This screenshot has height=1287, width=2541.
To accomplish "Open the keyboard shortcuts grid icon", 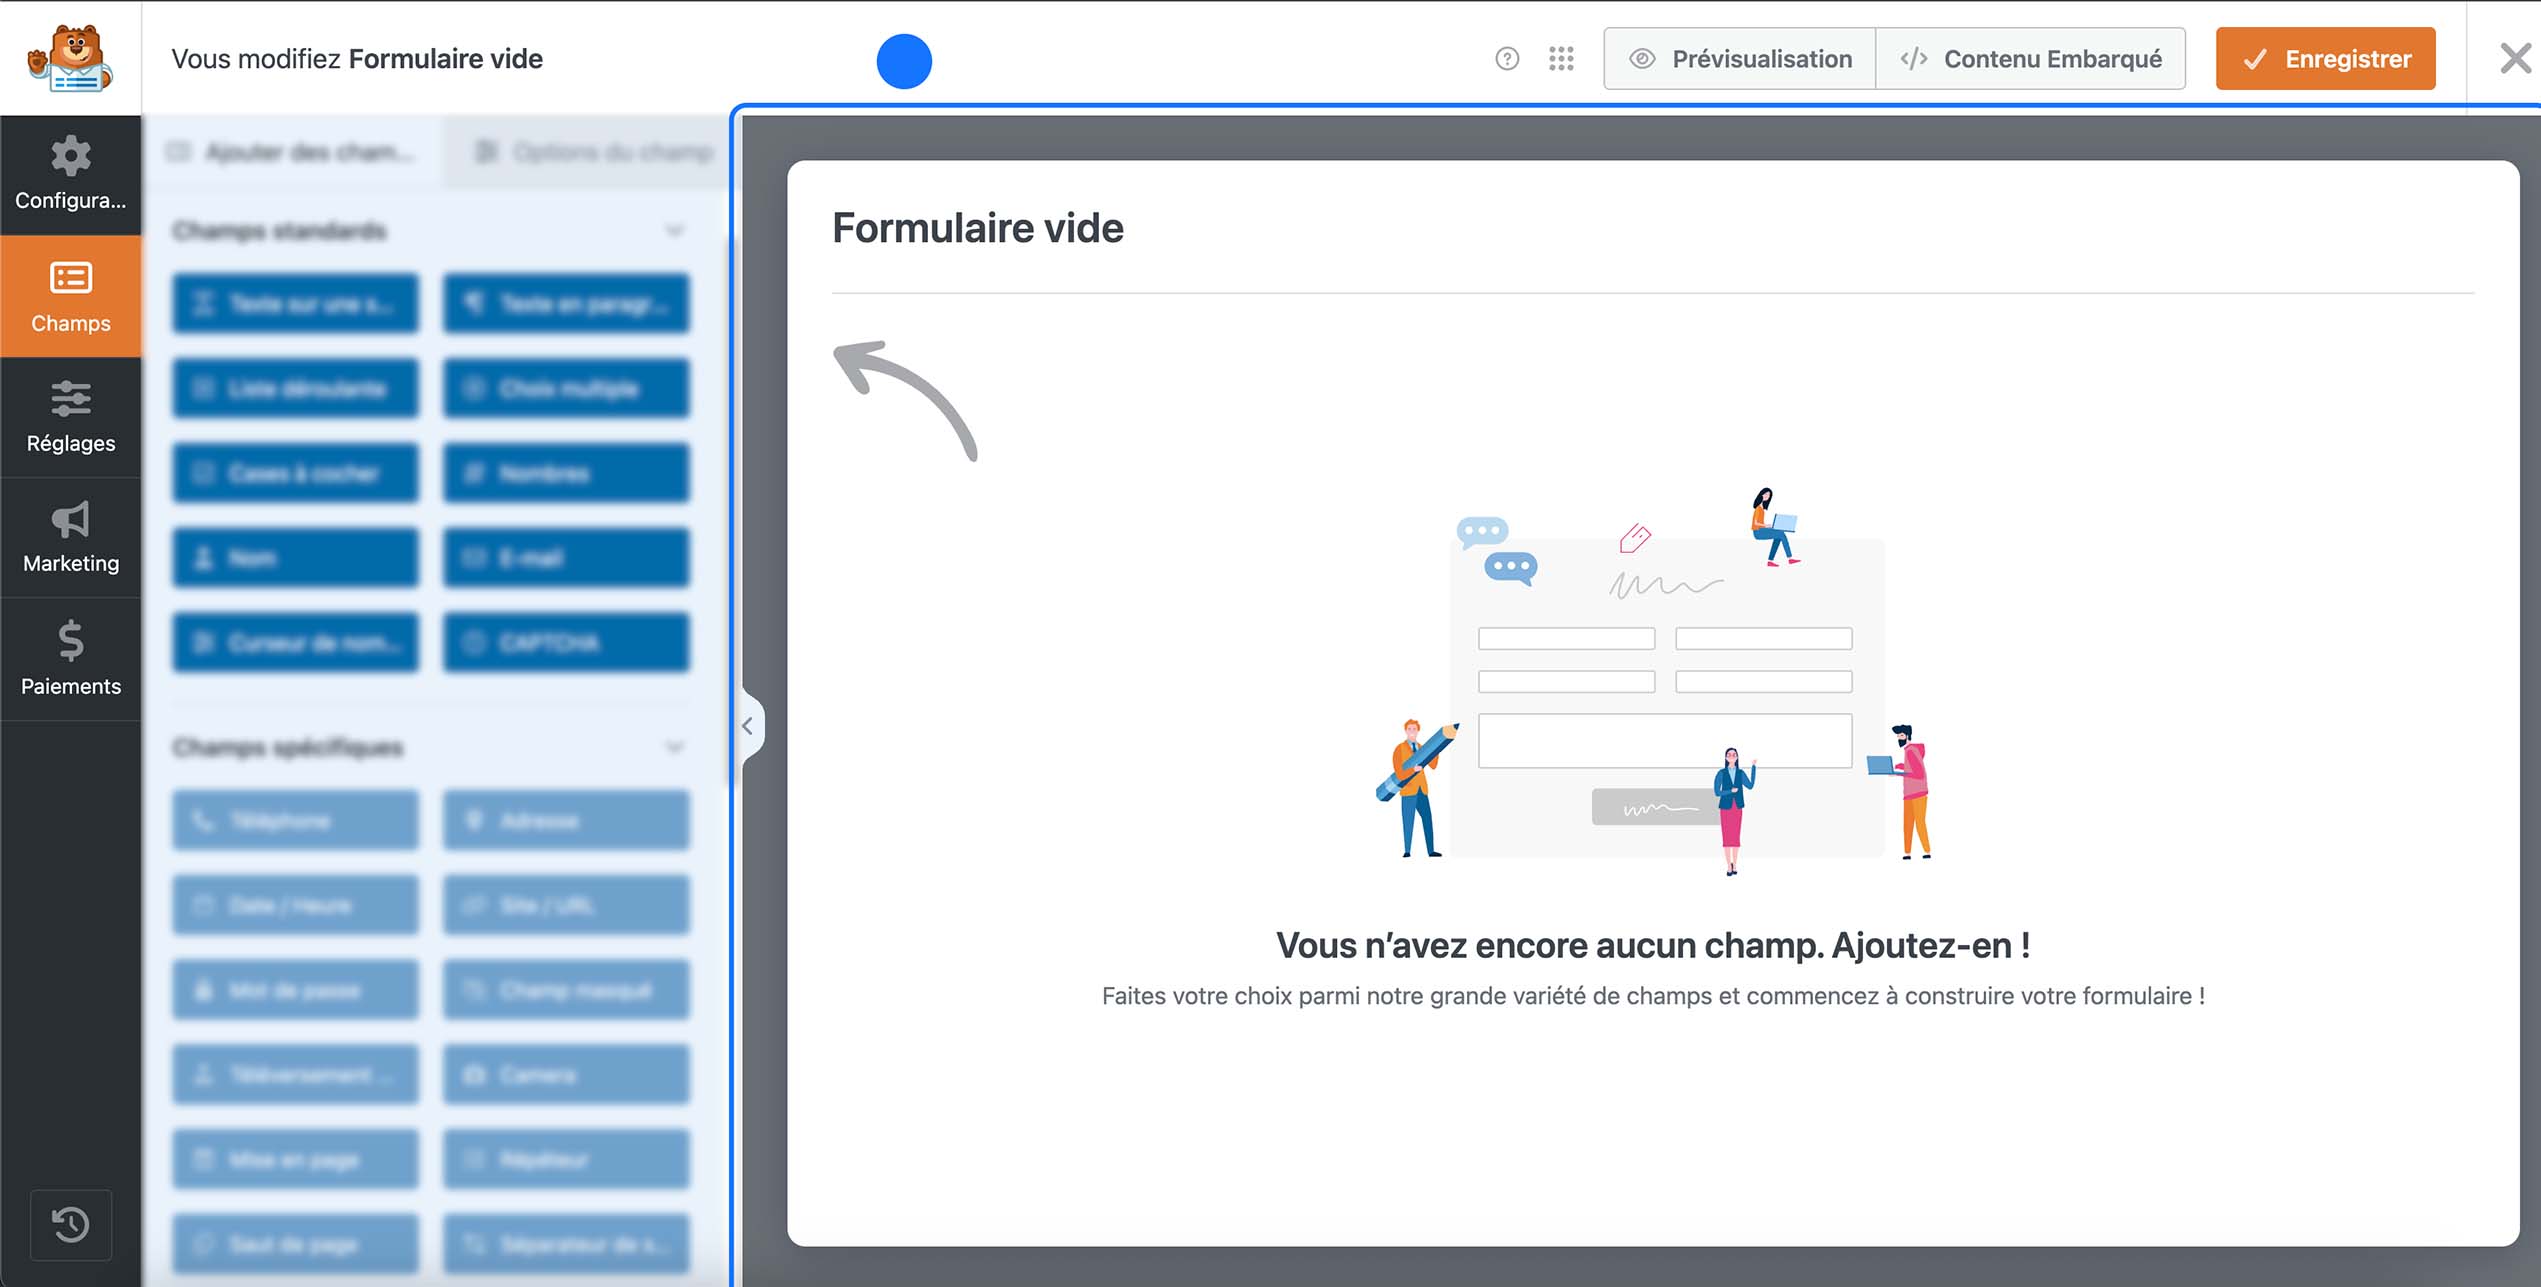I will (x=1560, y=58).
